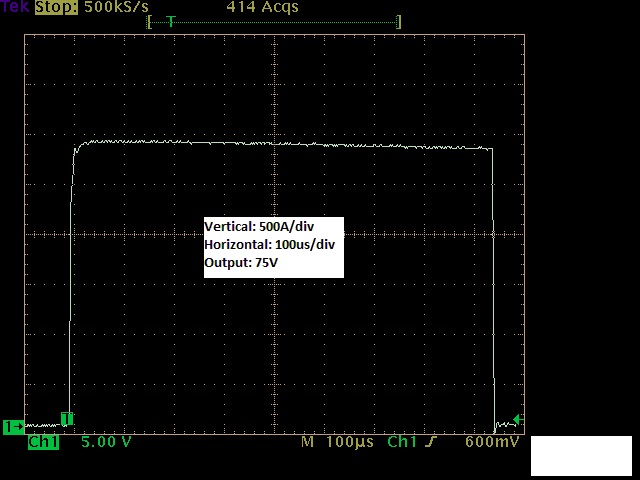Viewport: 640px width, 480px height.
Task: Click the Vertical: 500A/div annotation text
Action: [259, 227]
